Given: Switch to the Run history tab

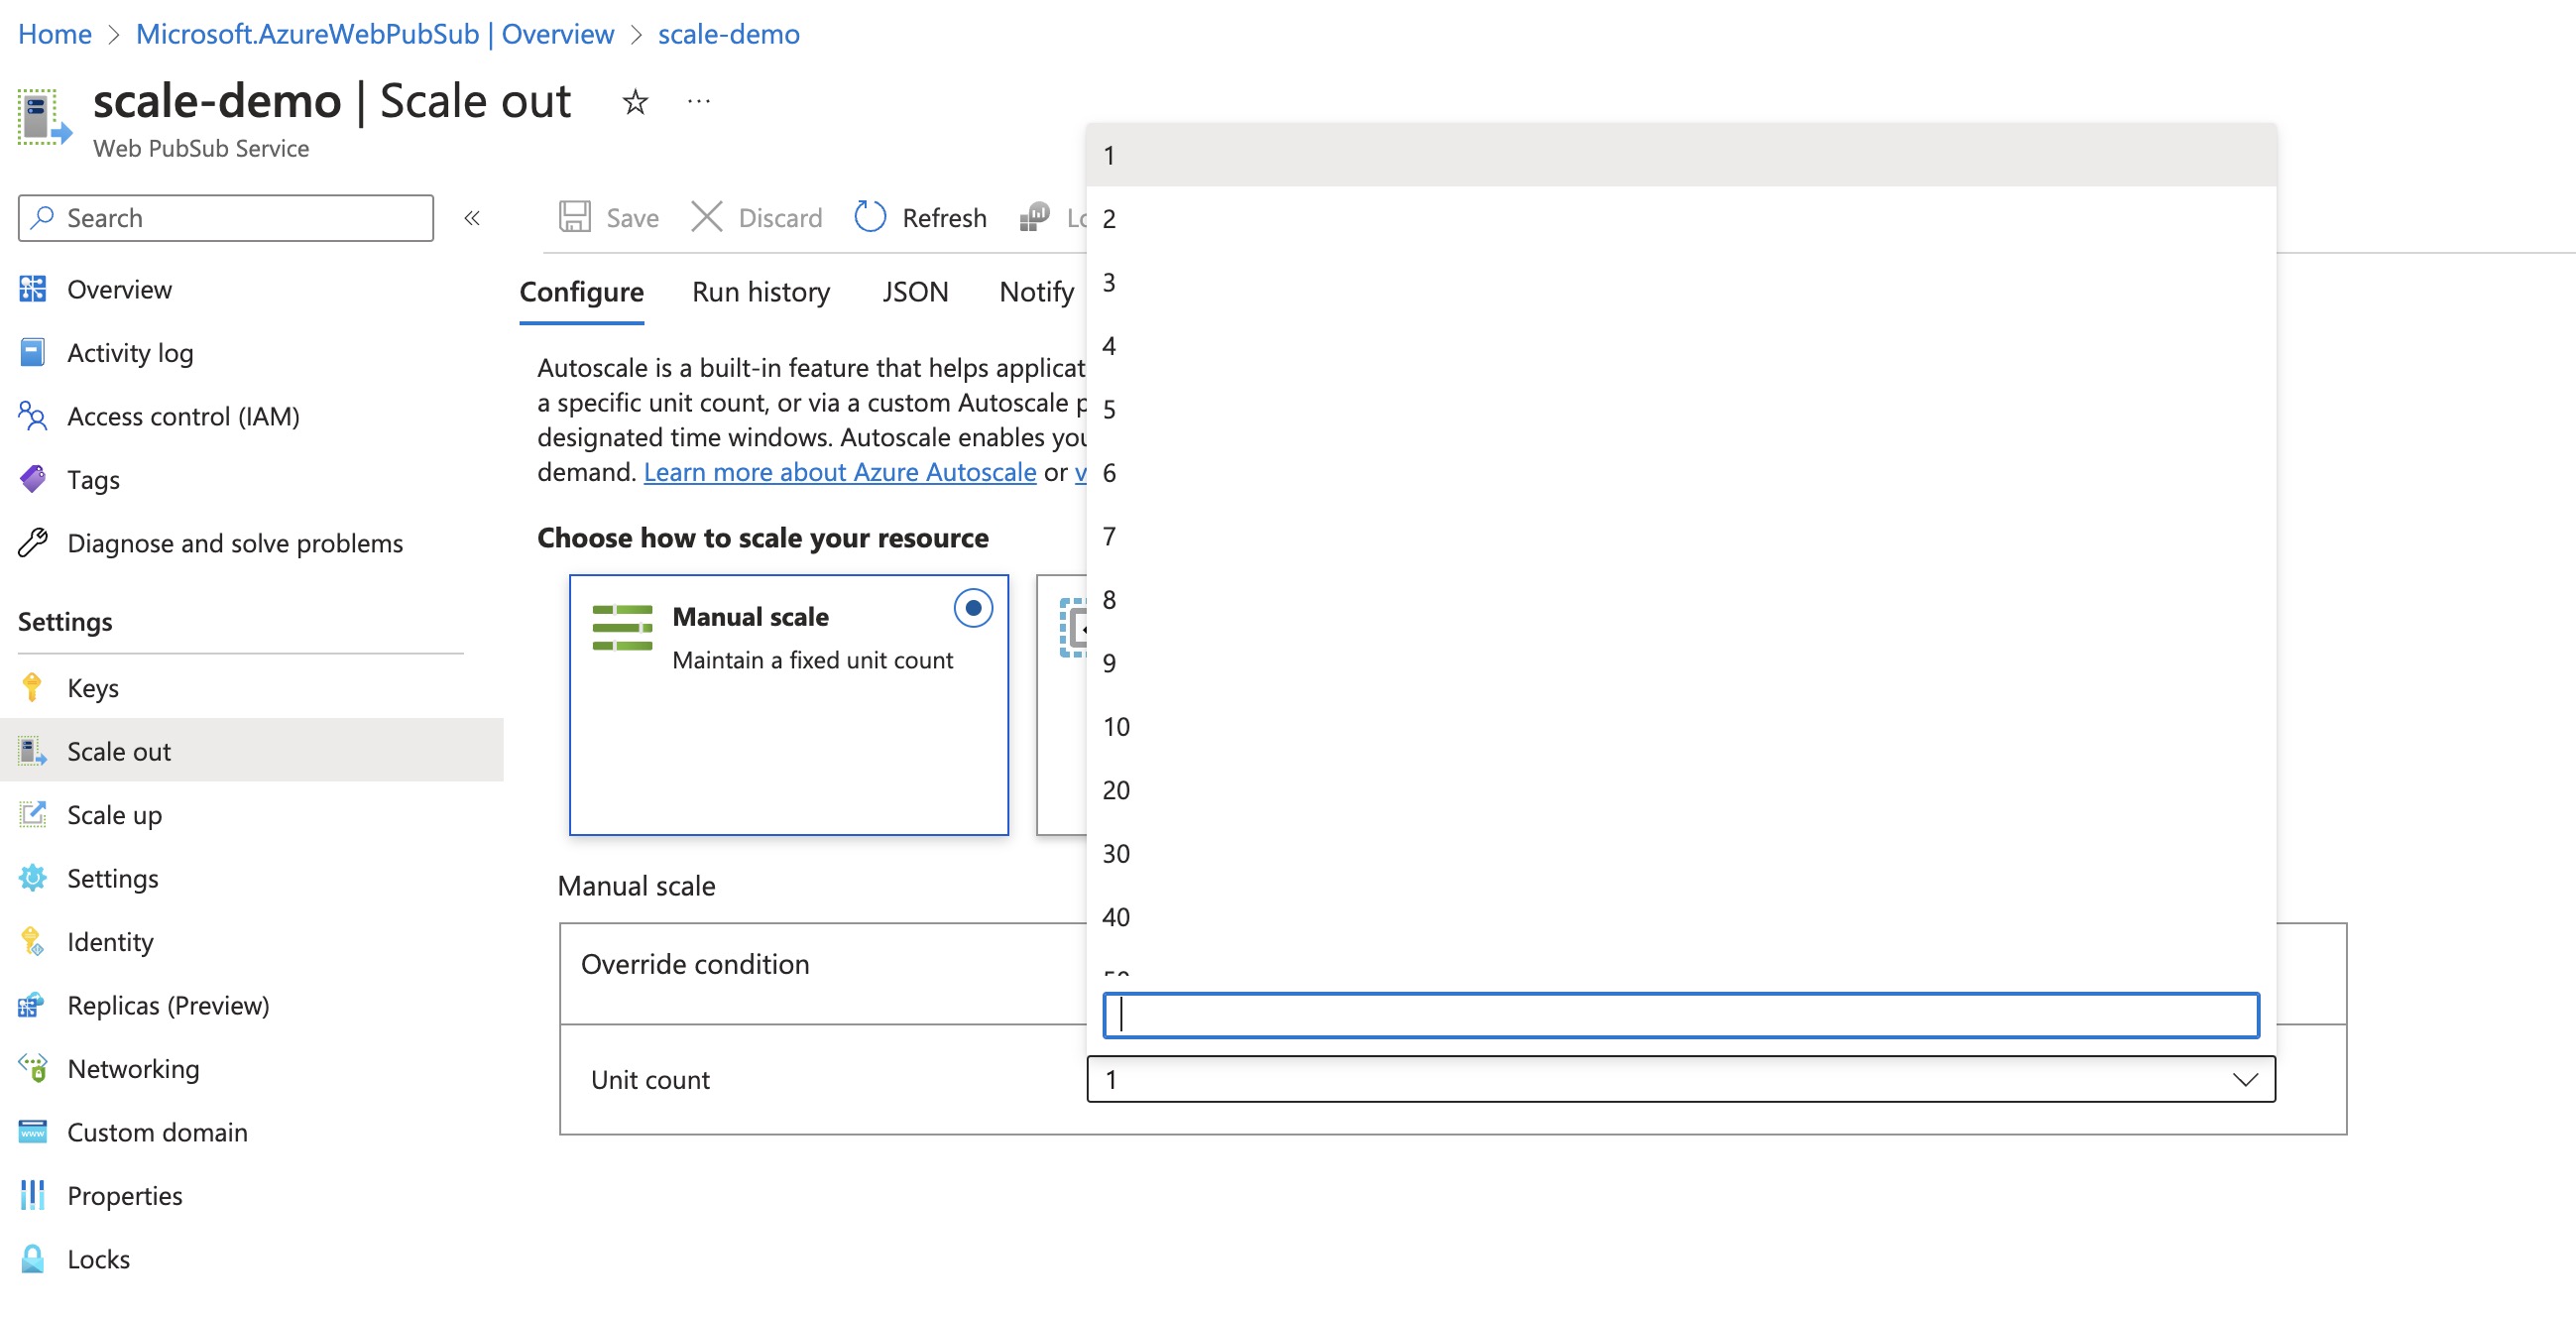Looking at the screenshot, I should point(761,289).
